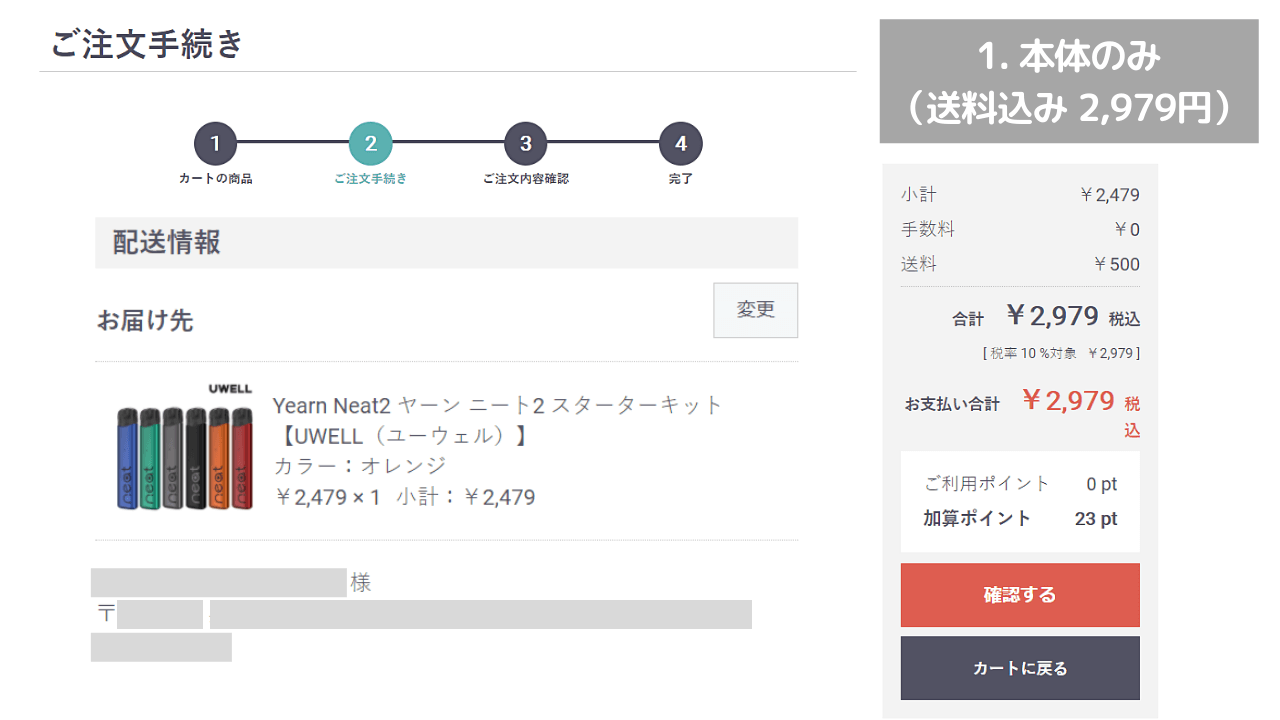Click step 4 completion circle
1280x720 pixels.
(x=681, y=144)
